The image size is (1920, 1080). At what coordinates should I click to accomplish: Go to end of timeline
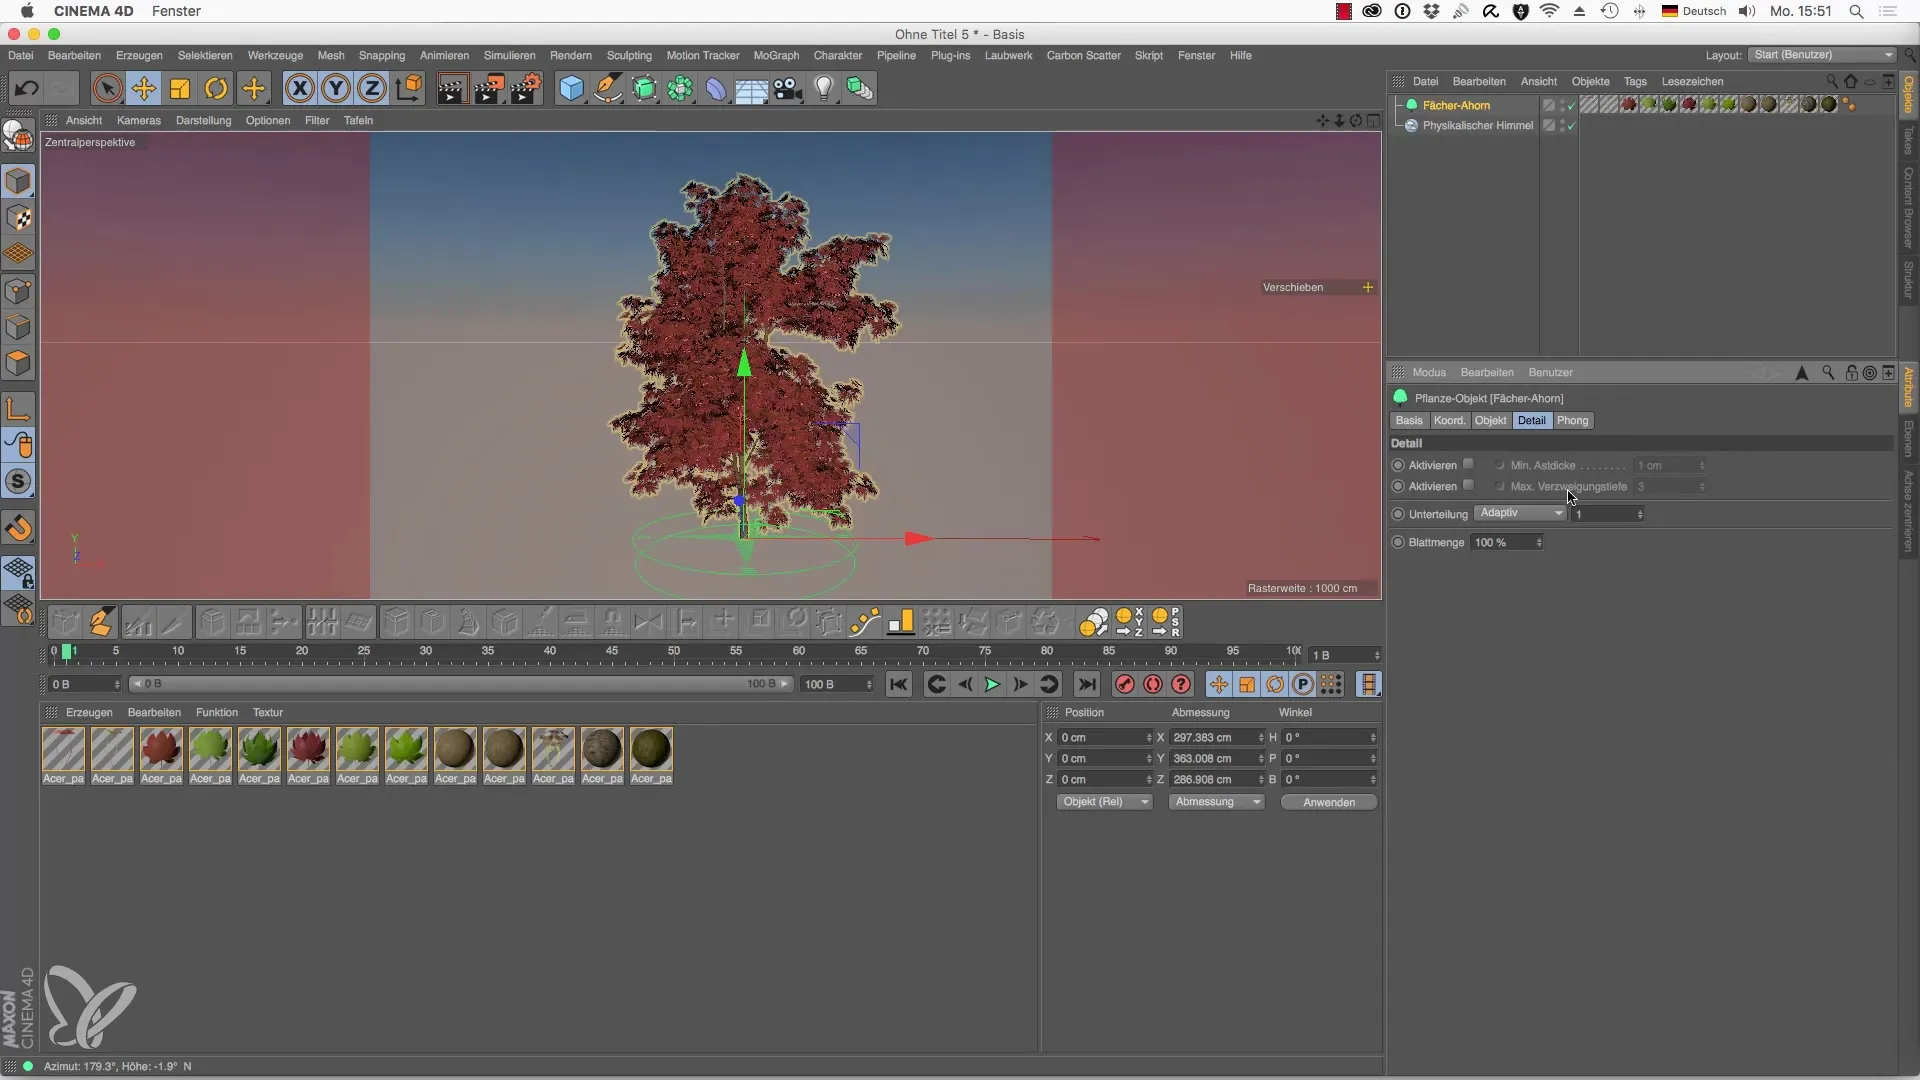click(x=1087, y=684)
